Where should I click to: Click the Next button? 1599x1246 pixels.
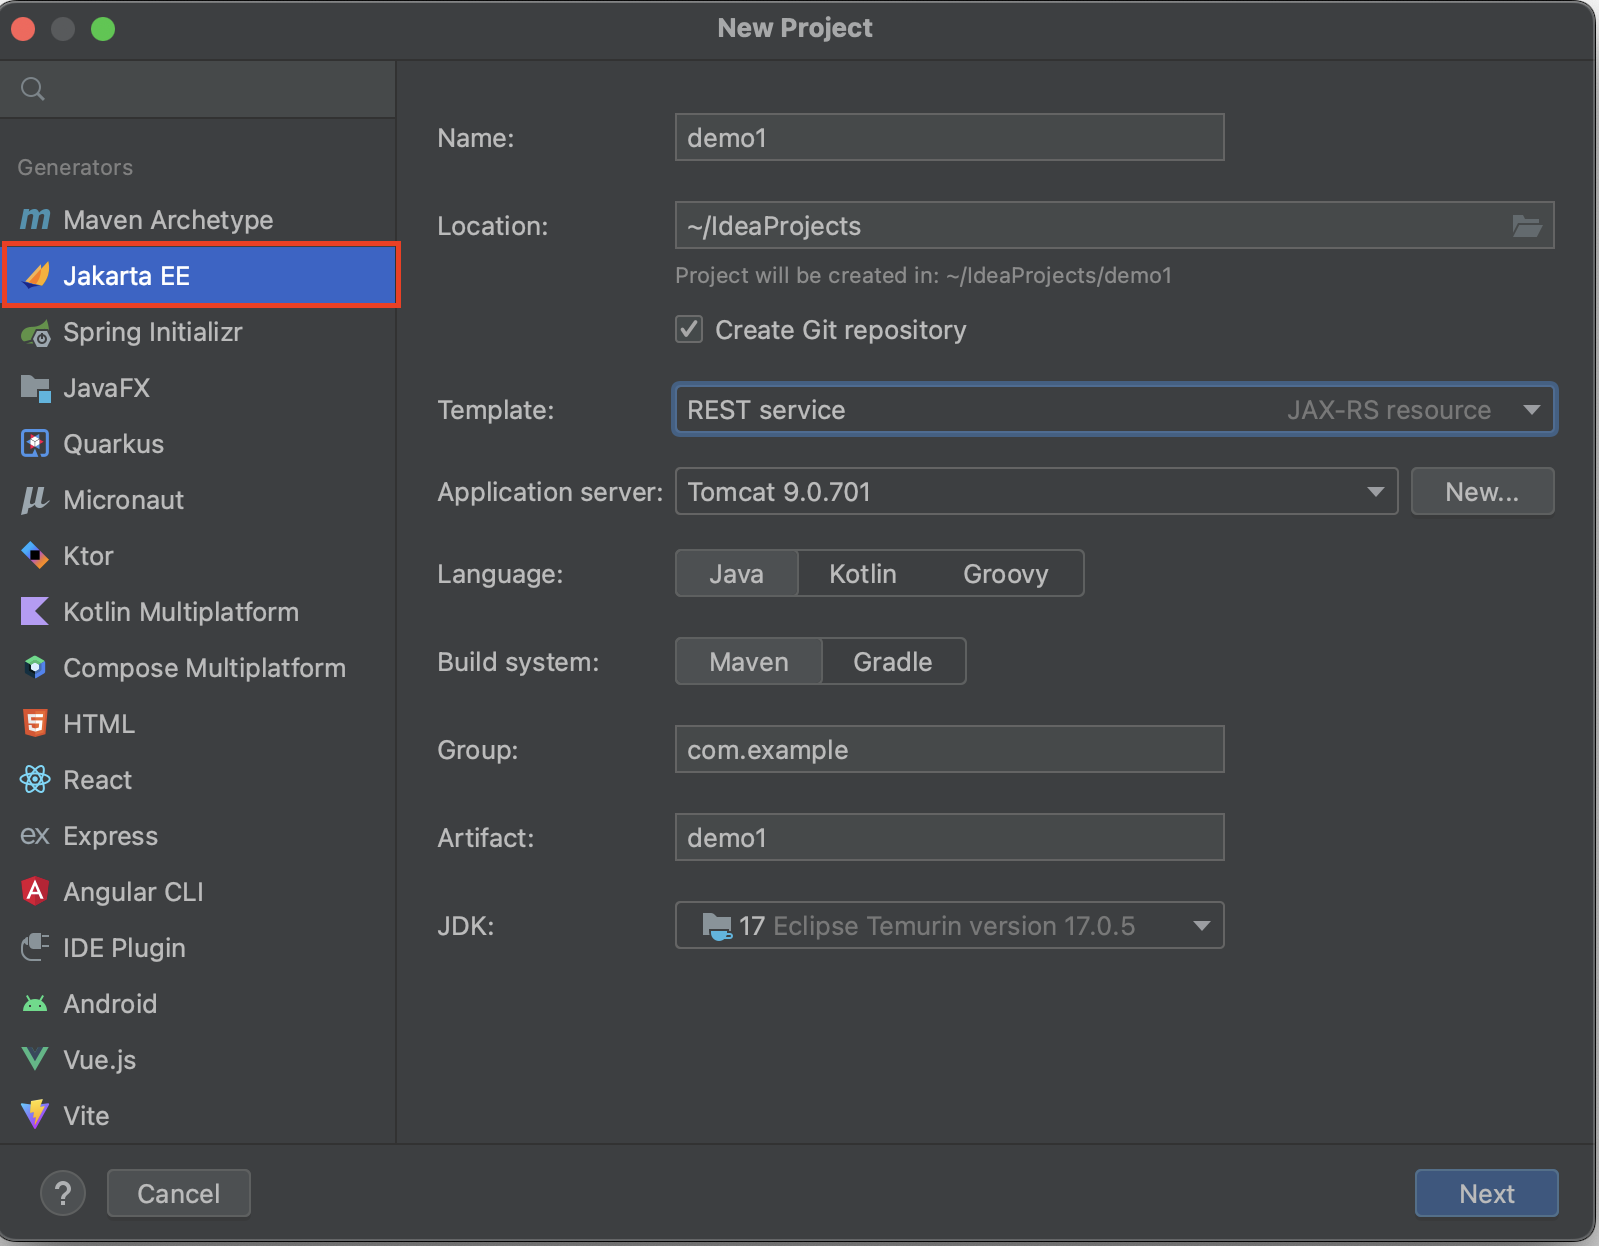click(1486, 1193)
